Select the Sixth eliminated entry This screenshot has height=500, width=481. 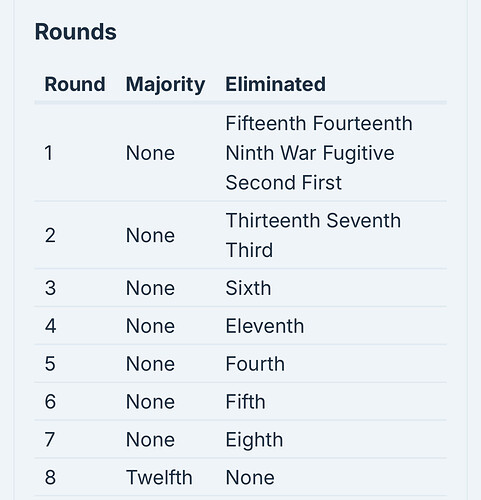click(x=248, y=288)
